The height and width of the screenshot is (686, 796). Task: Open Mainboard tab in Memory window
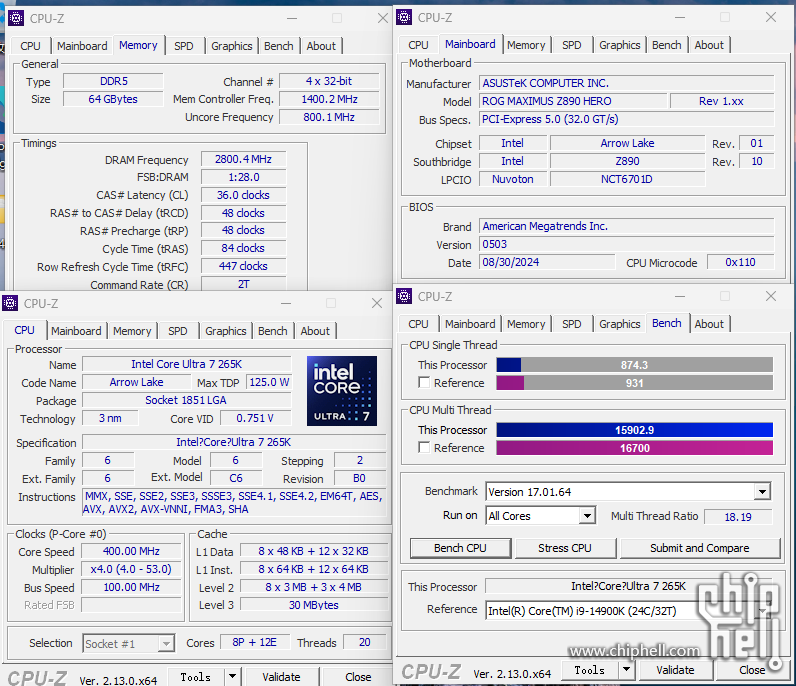point(82,46)
